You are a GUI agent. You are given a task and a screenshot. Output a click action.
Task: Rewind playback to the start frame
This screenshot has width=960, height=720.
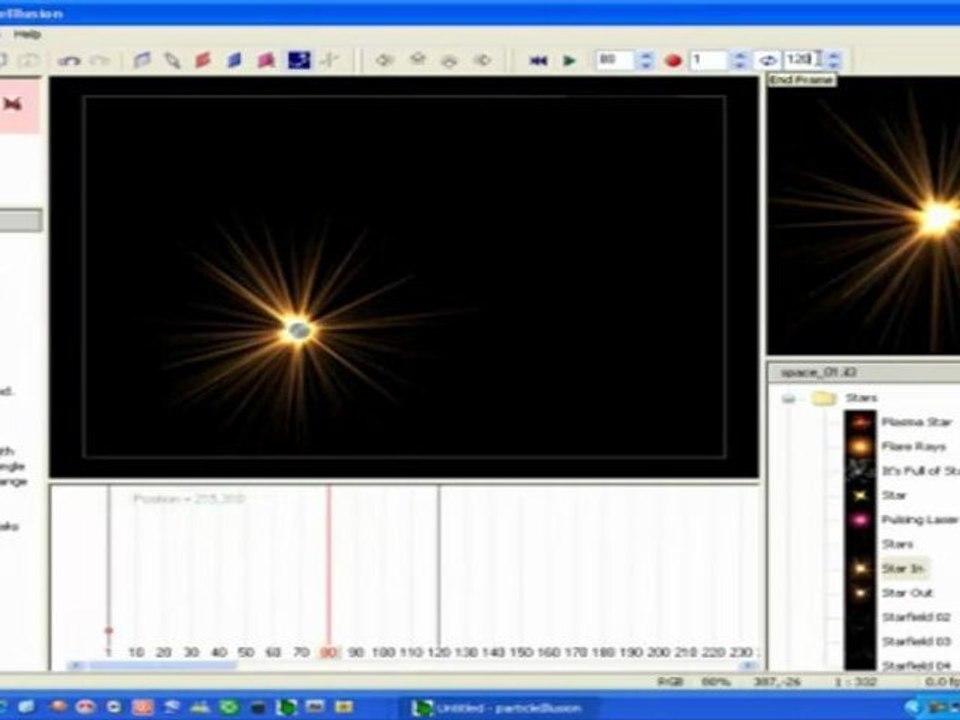[538, 60]
